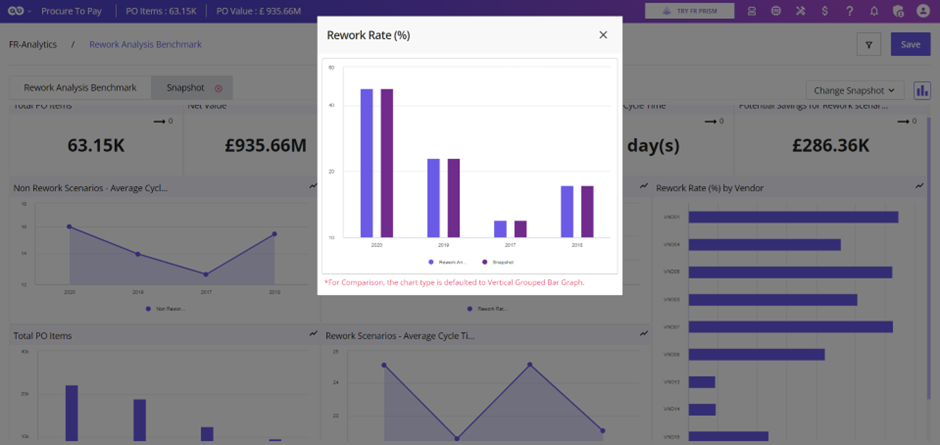Click the 63.15K KPI value
940x445 pixels.
(x=96, y=146)
